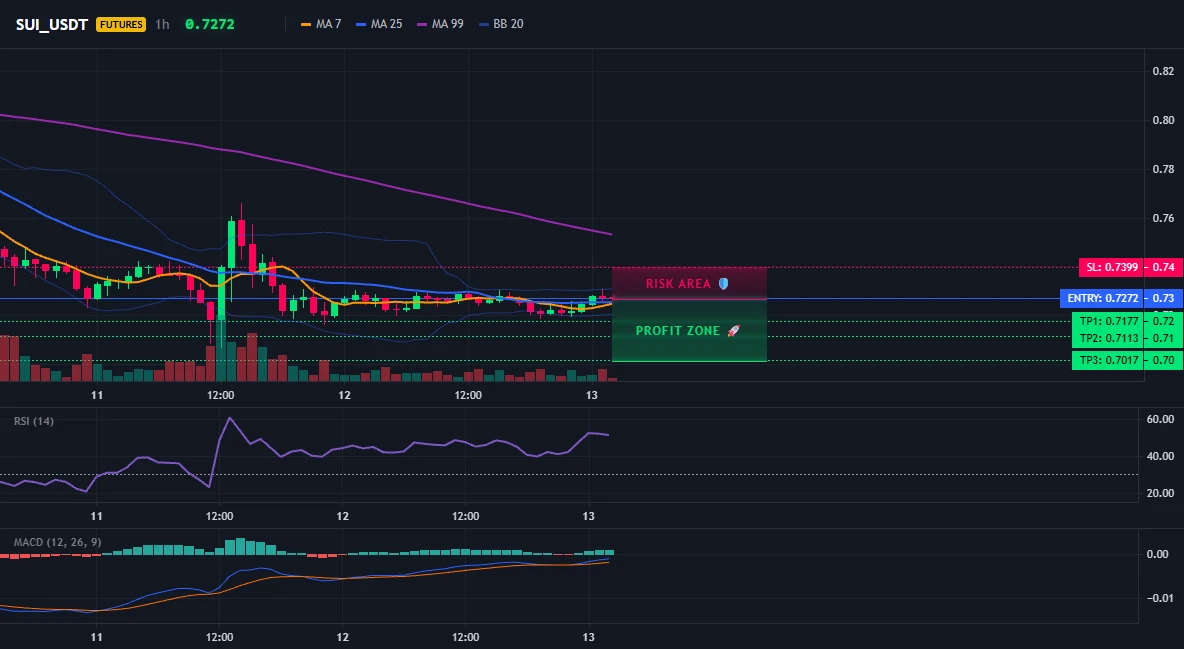This screenshot has width=1184, height=649.
Task: Click the 0.82 price axis label
Action: tap(1163, 71)
